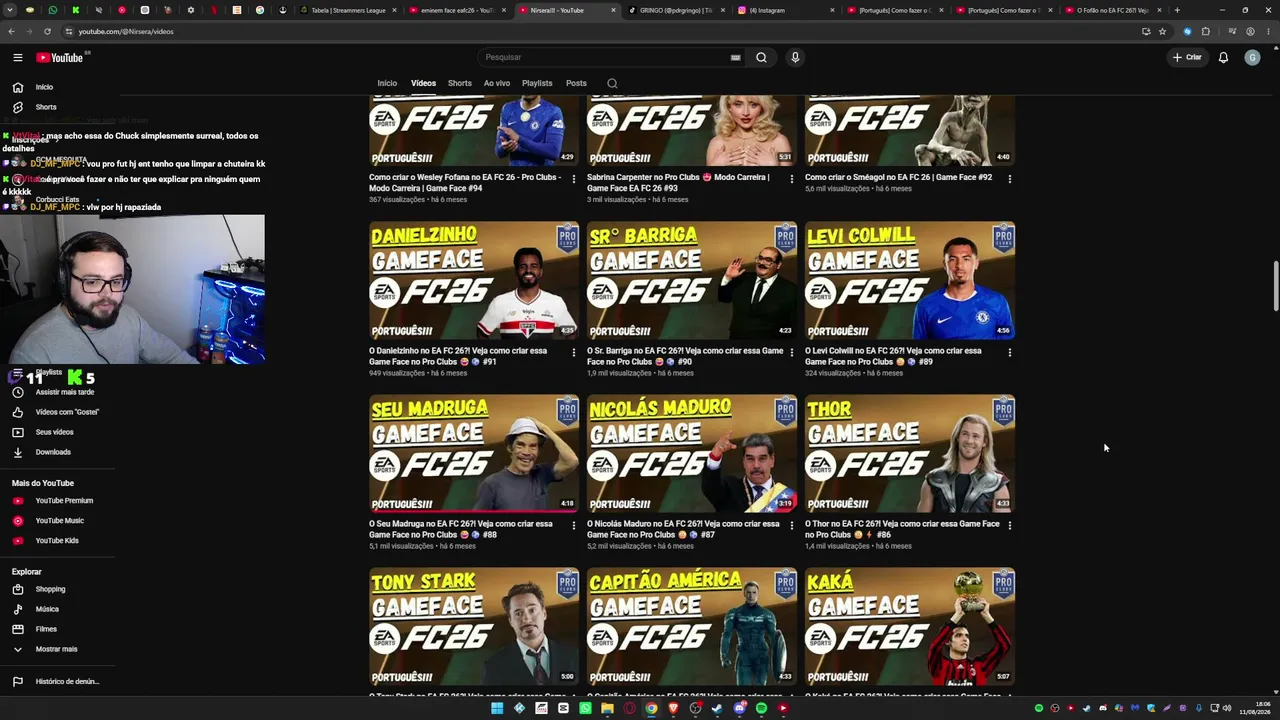Open the Nicolás Maduro Gameface video thumbnail
1280x720 pixels.
pyautogui.click(x=692, y=453)
